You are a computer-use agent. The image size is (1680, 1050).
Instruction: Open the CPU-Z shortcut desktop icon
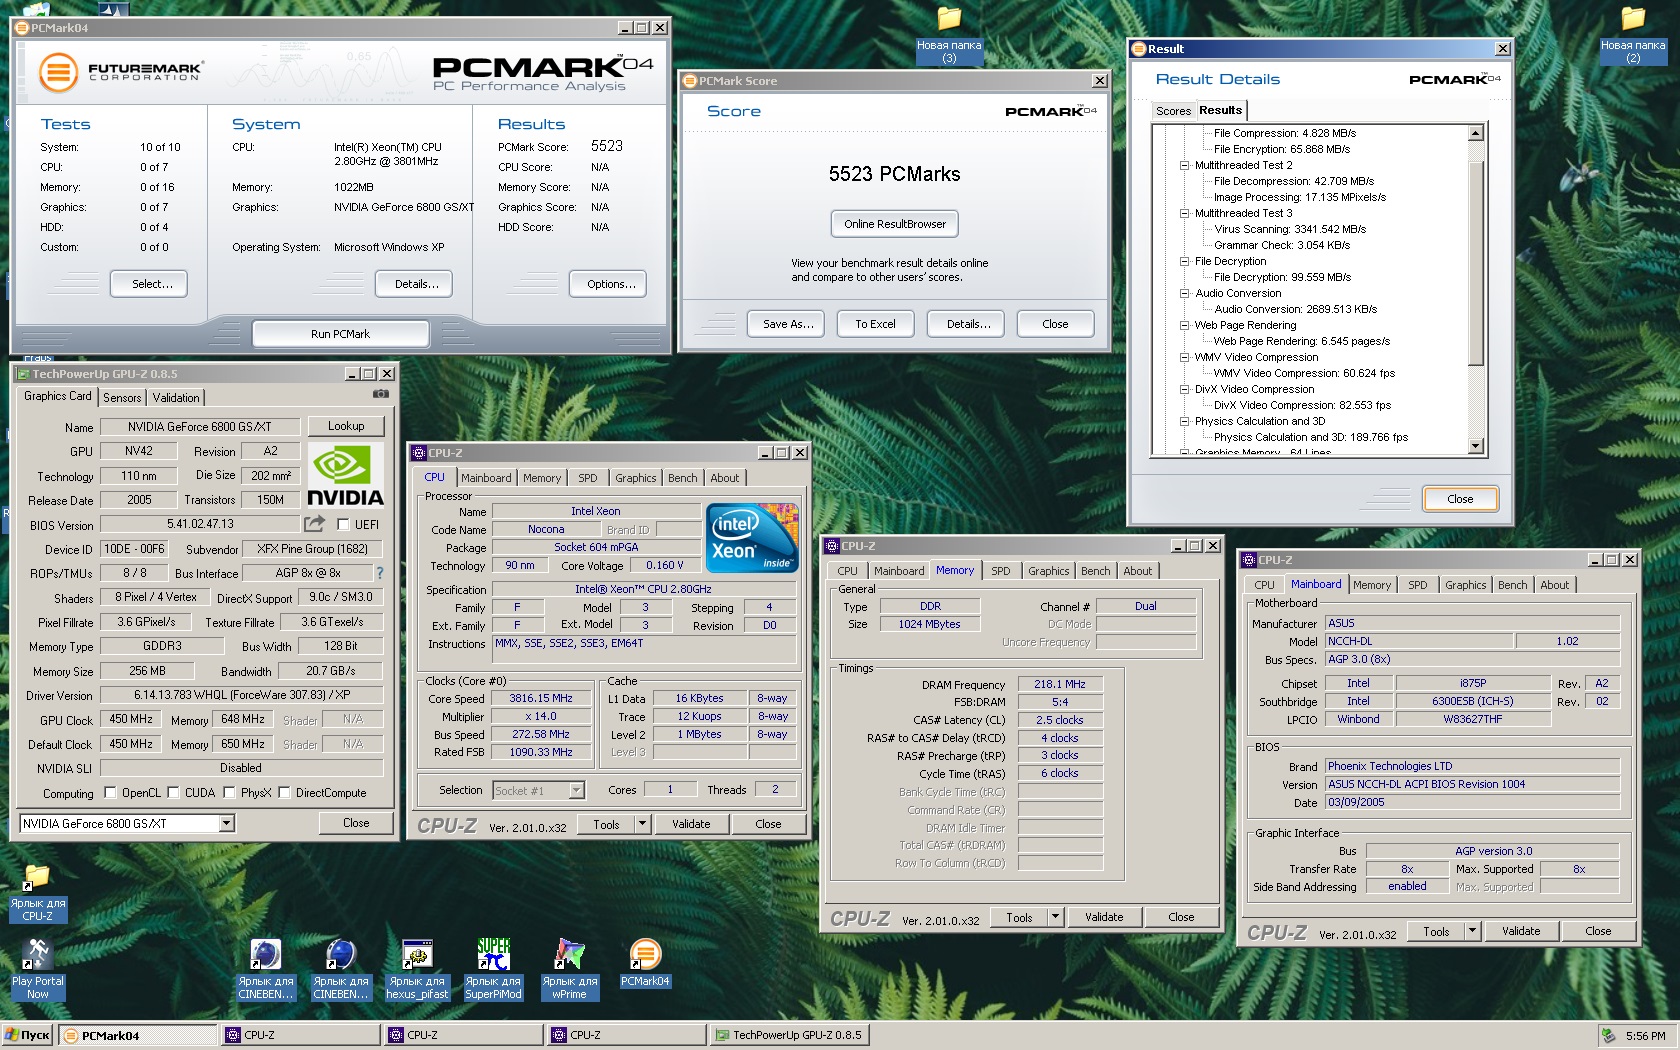point(37,893)
